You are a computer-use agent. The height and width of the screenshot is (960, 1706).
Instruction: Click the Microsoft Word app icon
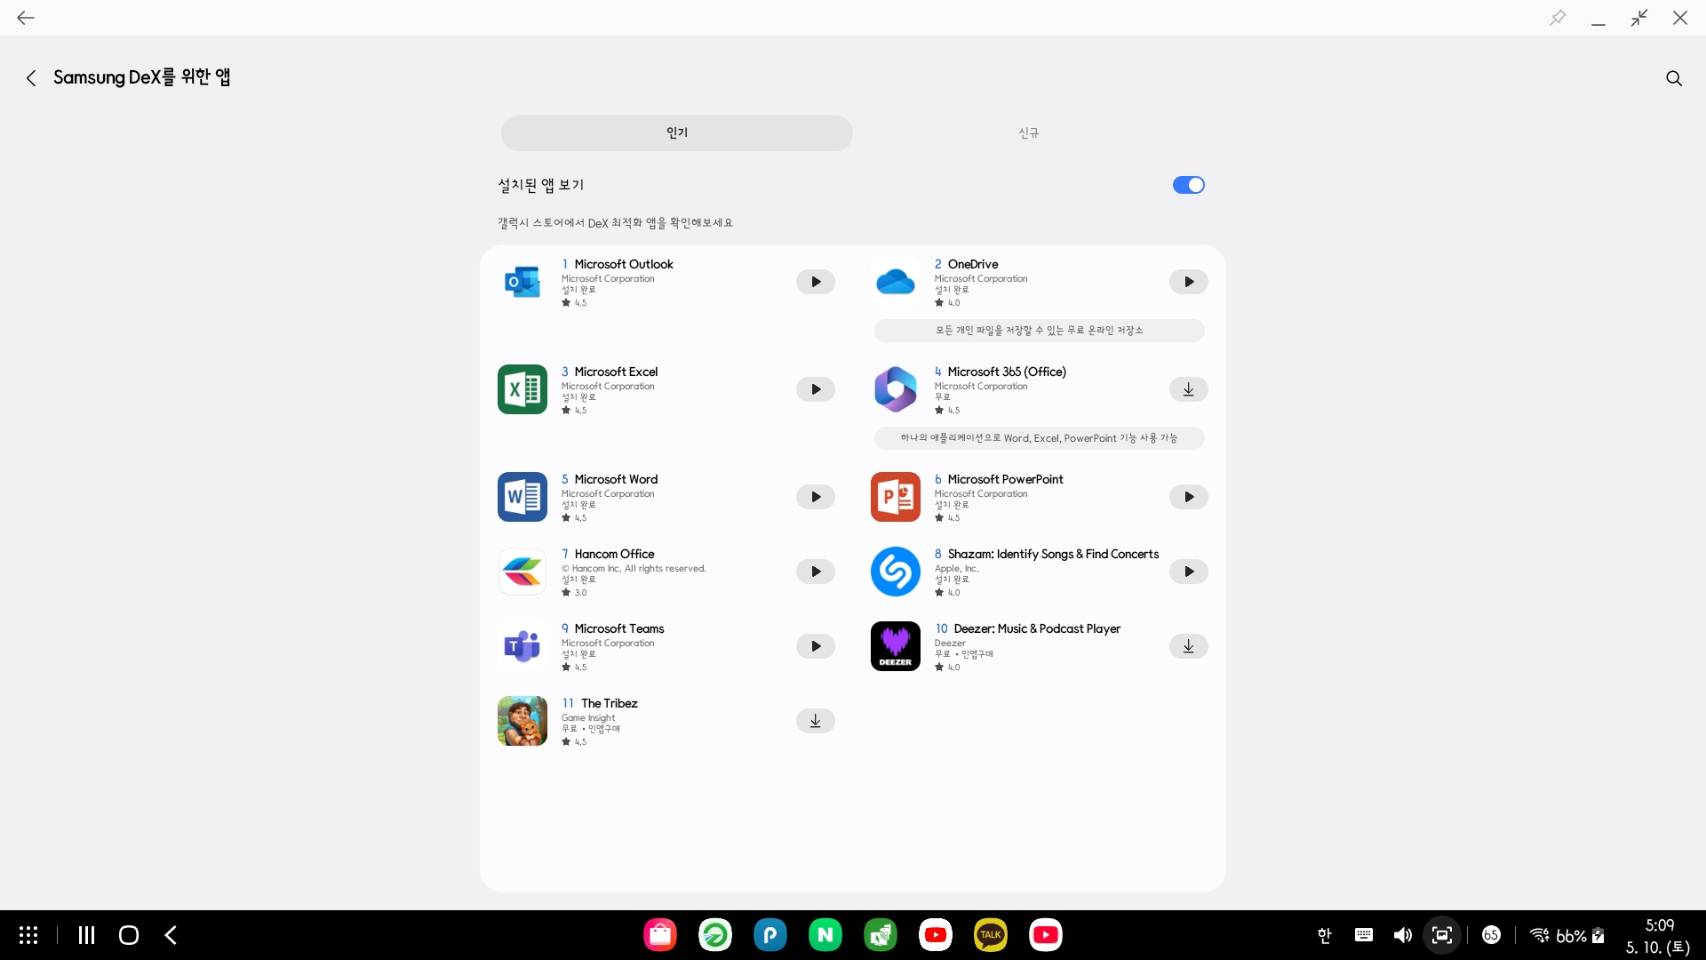(522, 497)
